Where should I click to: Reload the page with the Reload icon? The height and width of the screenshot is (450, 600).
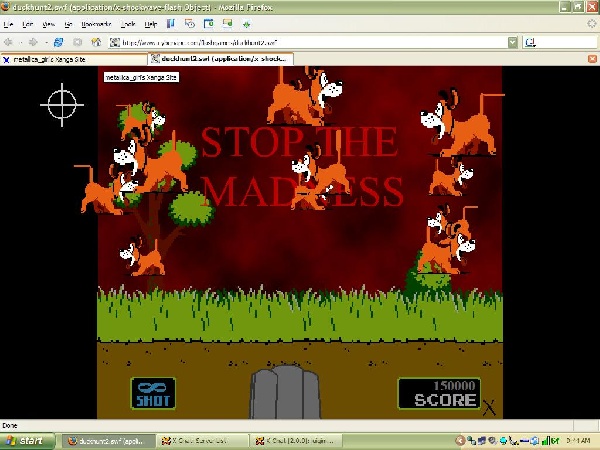pyautogui.click(x=59, y=42)
